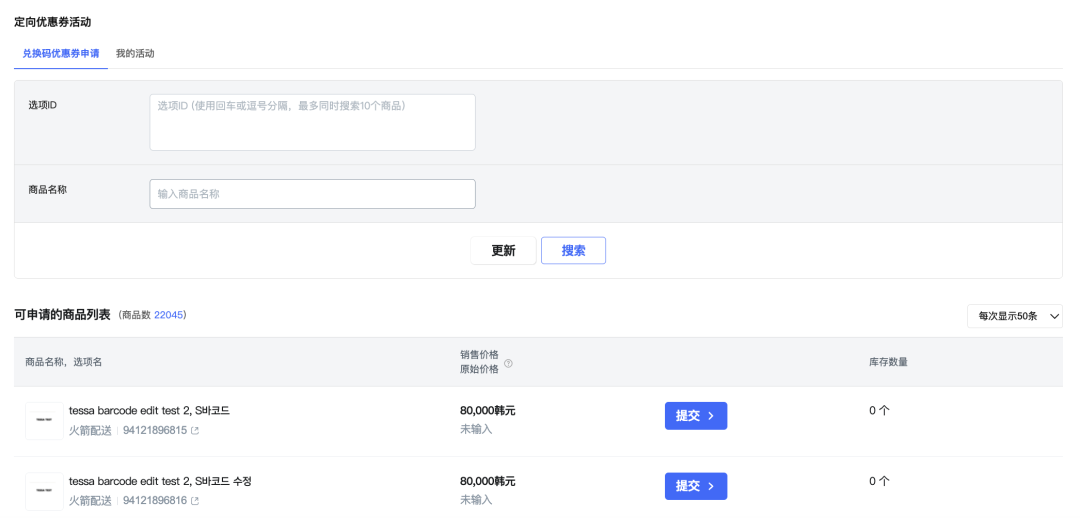Open product name ending in S바코드
This screenshot has height=518, width=1080.
pyautogui.click(x=149, y=411)
